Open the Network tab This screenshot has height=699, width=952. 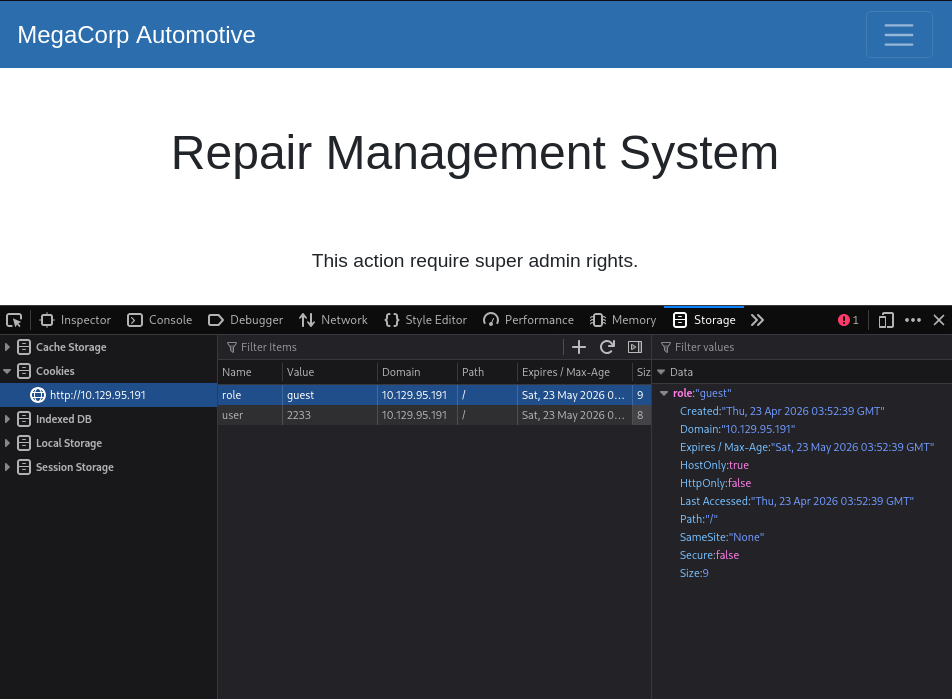[333, 320]
